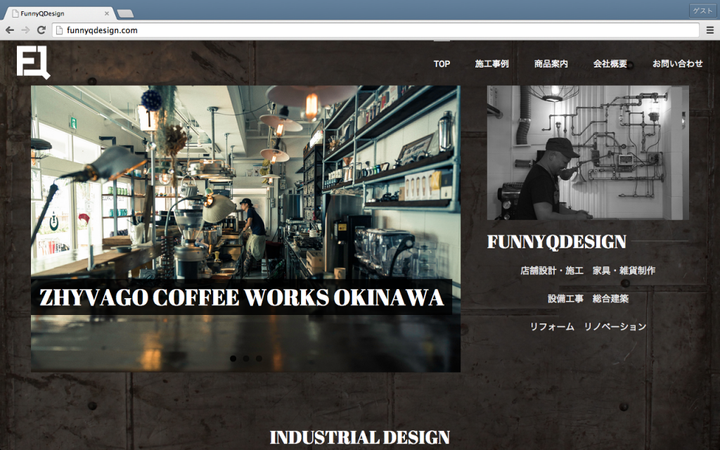Screen dimensions: 720x450
Task: Open the 商品案内 navigation link
Action: click(551, 64)
